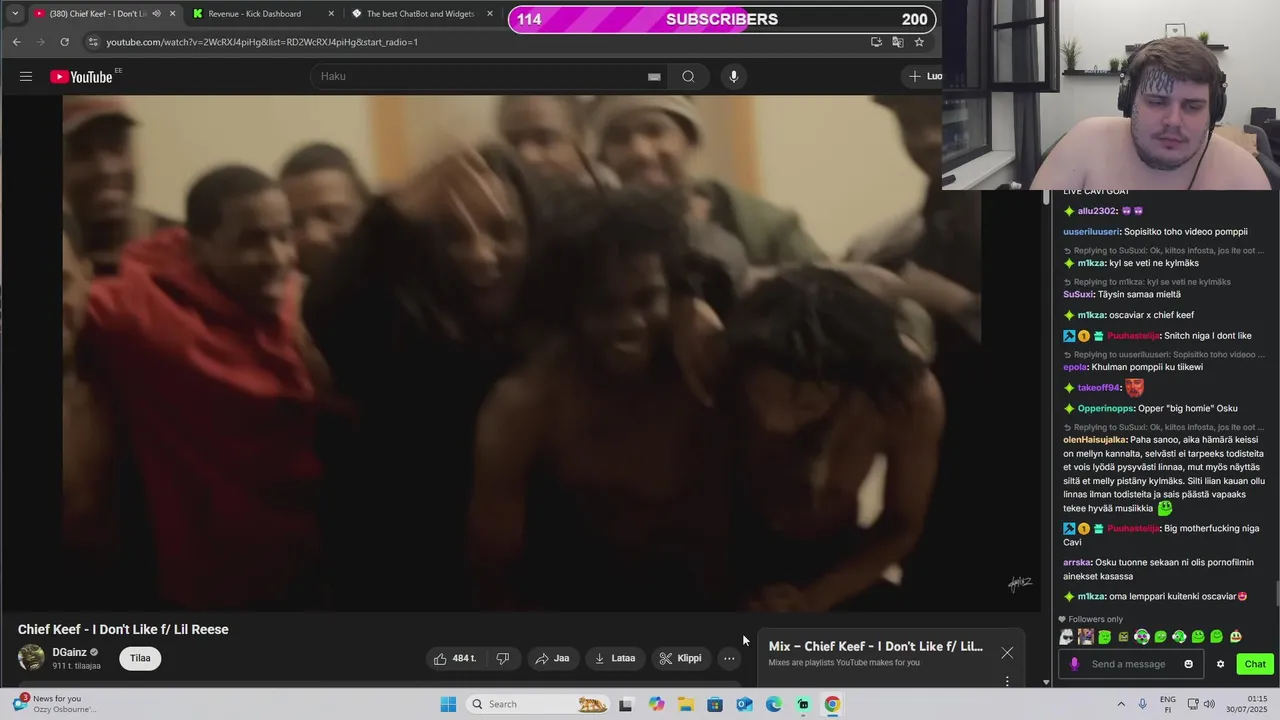Share the video with Jaa button
The image size is (1280, 720).
pyautogui.click(x=552, y=658)
